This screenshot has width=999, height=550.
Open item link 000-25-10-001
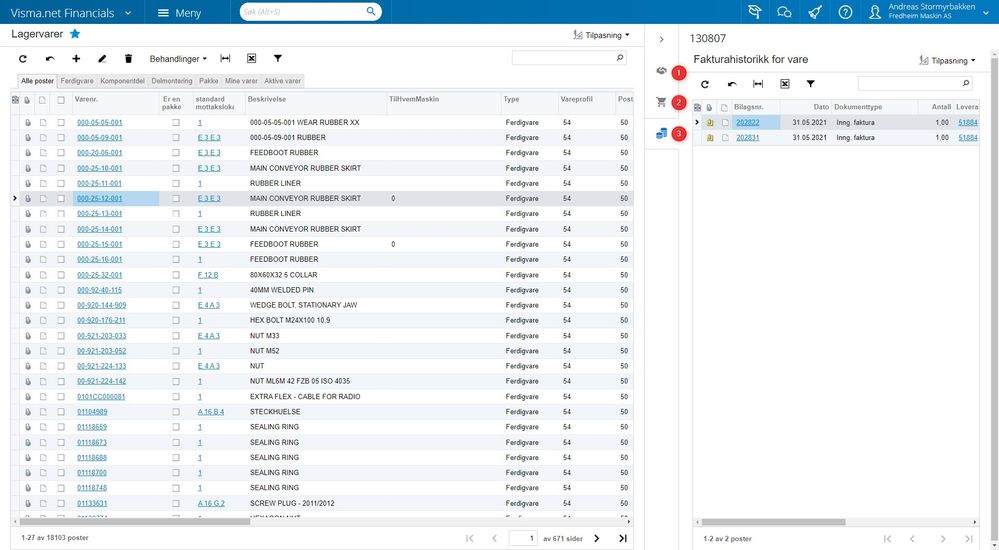coord(99,168)
